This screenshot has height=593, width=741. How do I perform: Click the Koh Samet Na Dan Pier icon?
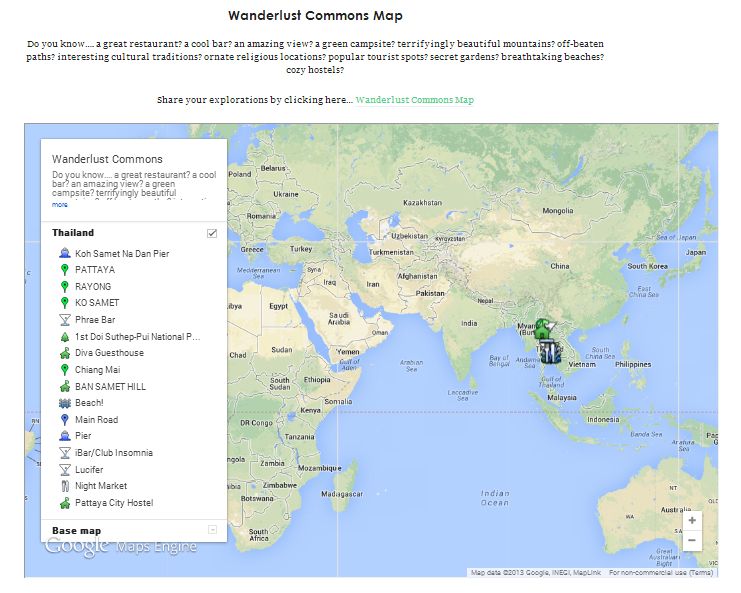64,254
